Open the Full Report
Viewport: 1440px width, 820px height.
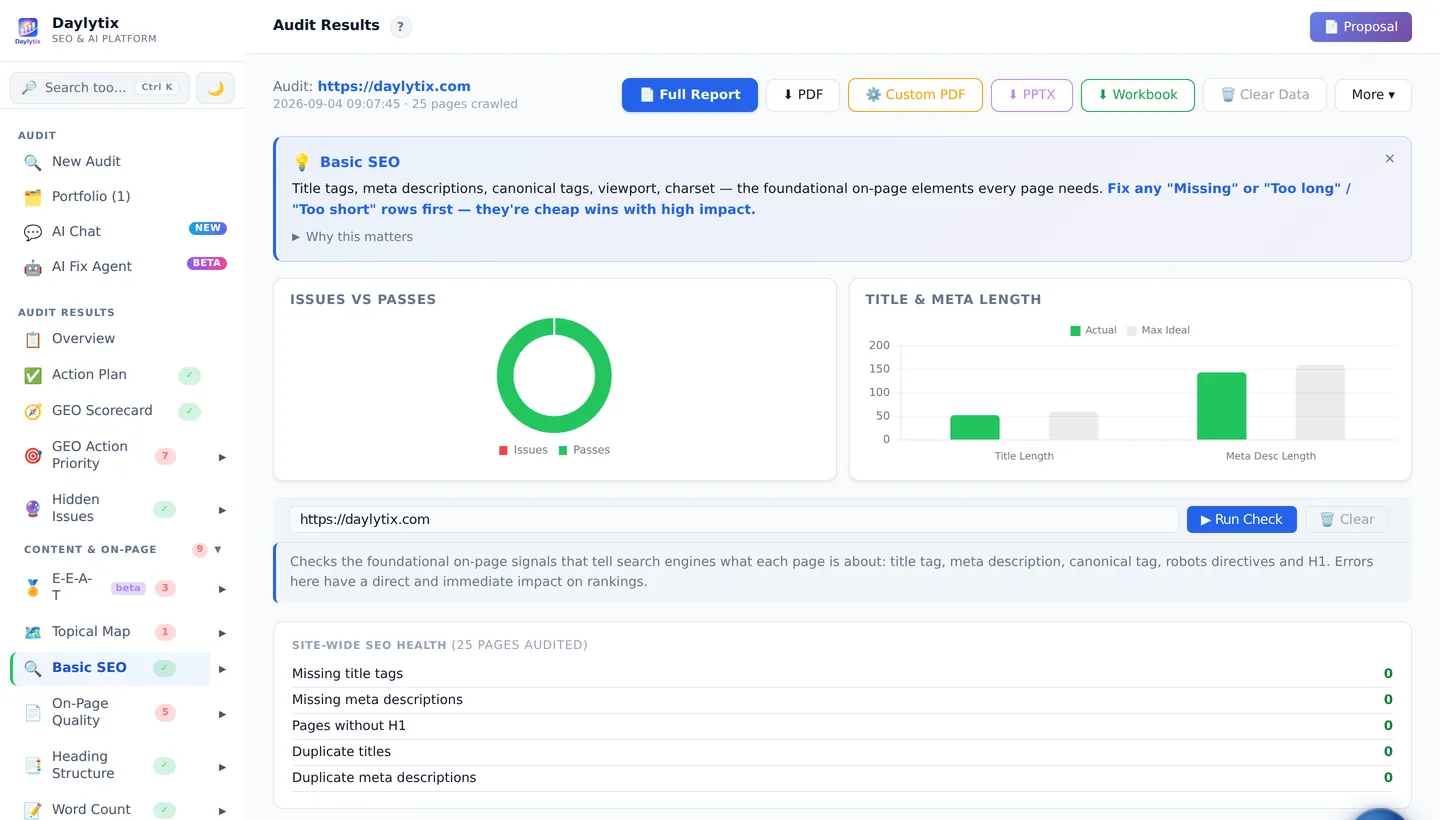[x=690, y=95]
